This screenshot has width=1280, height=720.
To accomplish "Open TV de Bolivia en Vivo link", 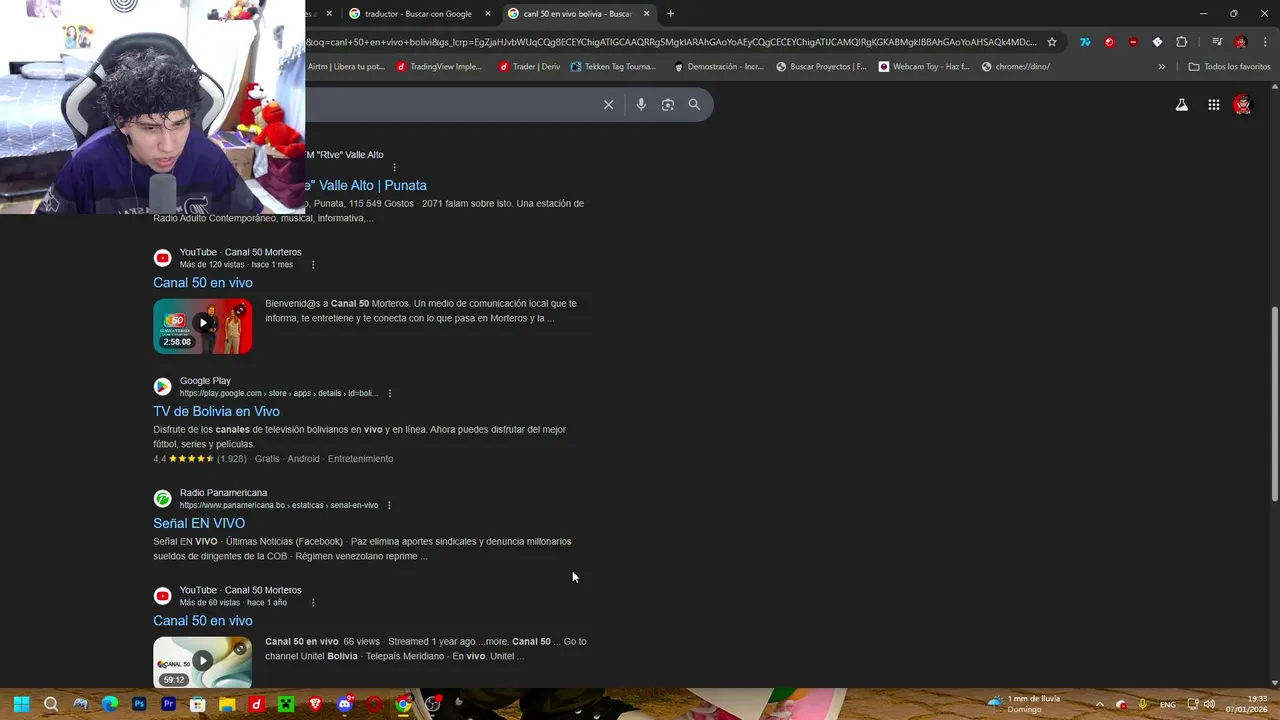I will click(x=216, y=411).
